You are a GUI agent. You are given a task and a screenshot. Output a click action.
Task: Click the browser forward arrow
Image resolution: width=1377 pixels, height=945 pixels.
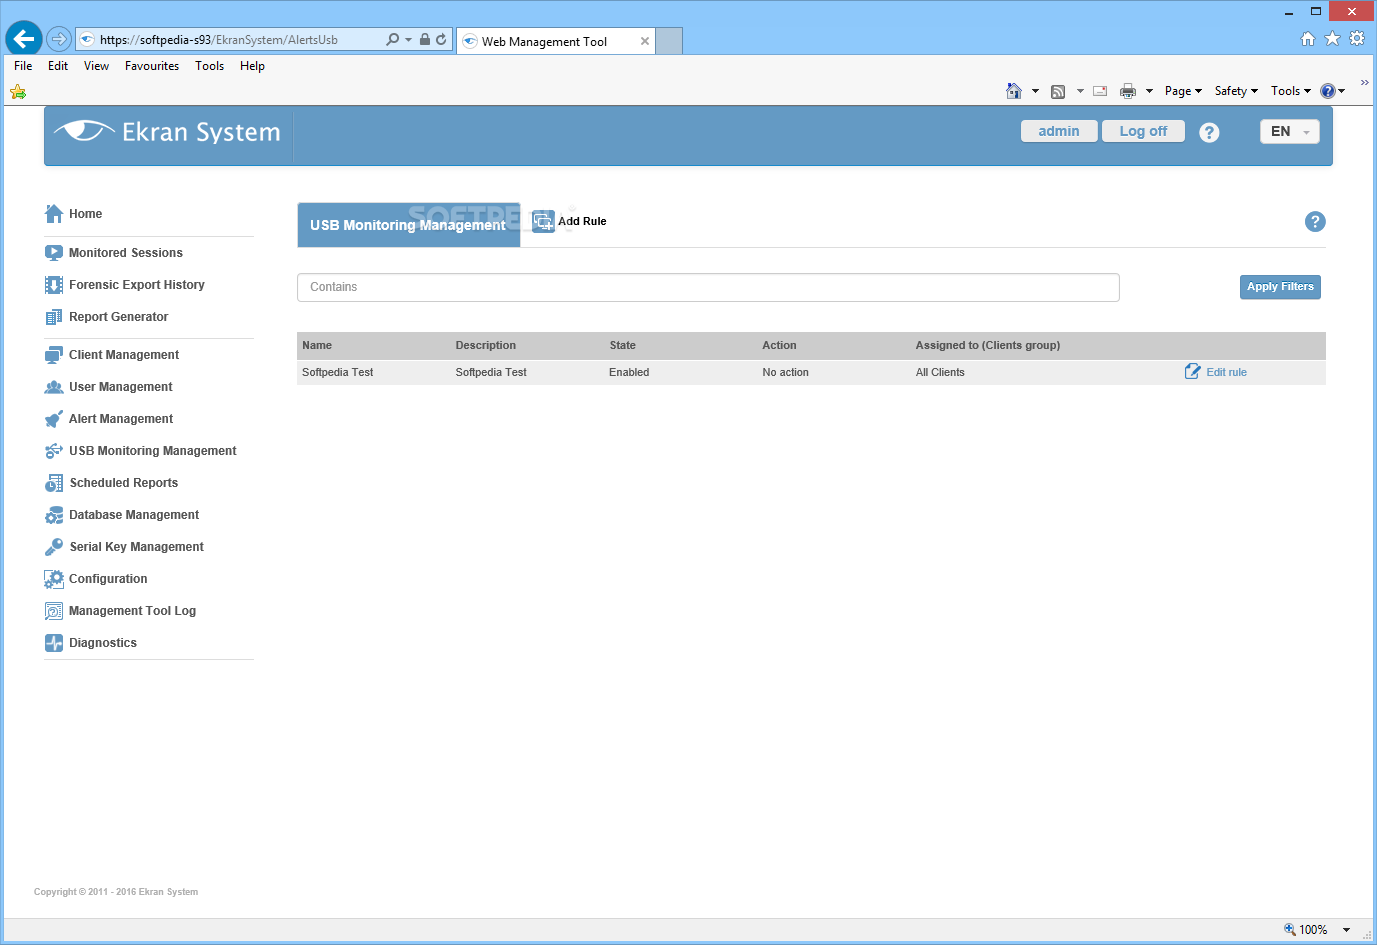59,39
